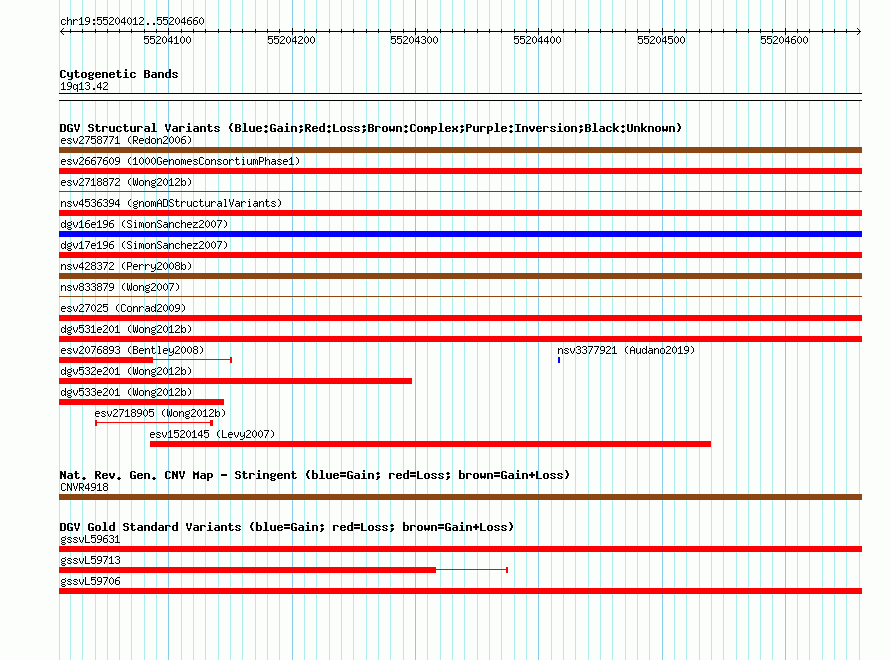Click the DGV Structural Variants track title
The height and width of the screenshot is (660, 890).
coord(371,128)
